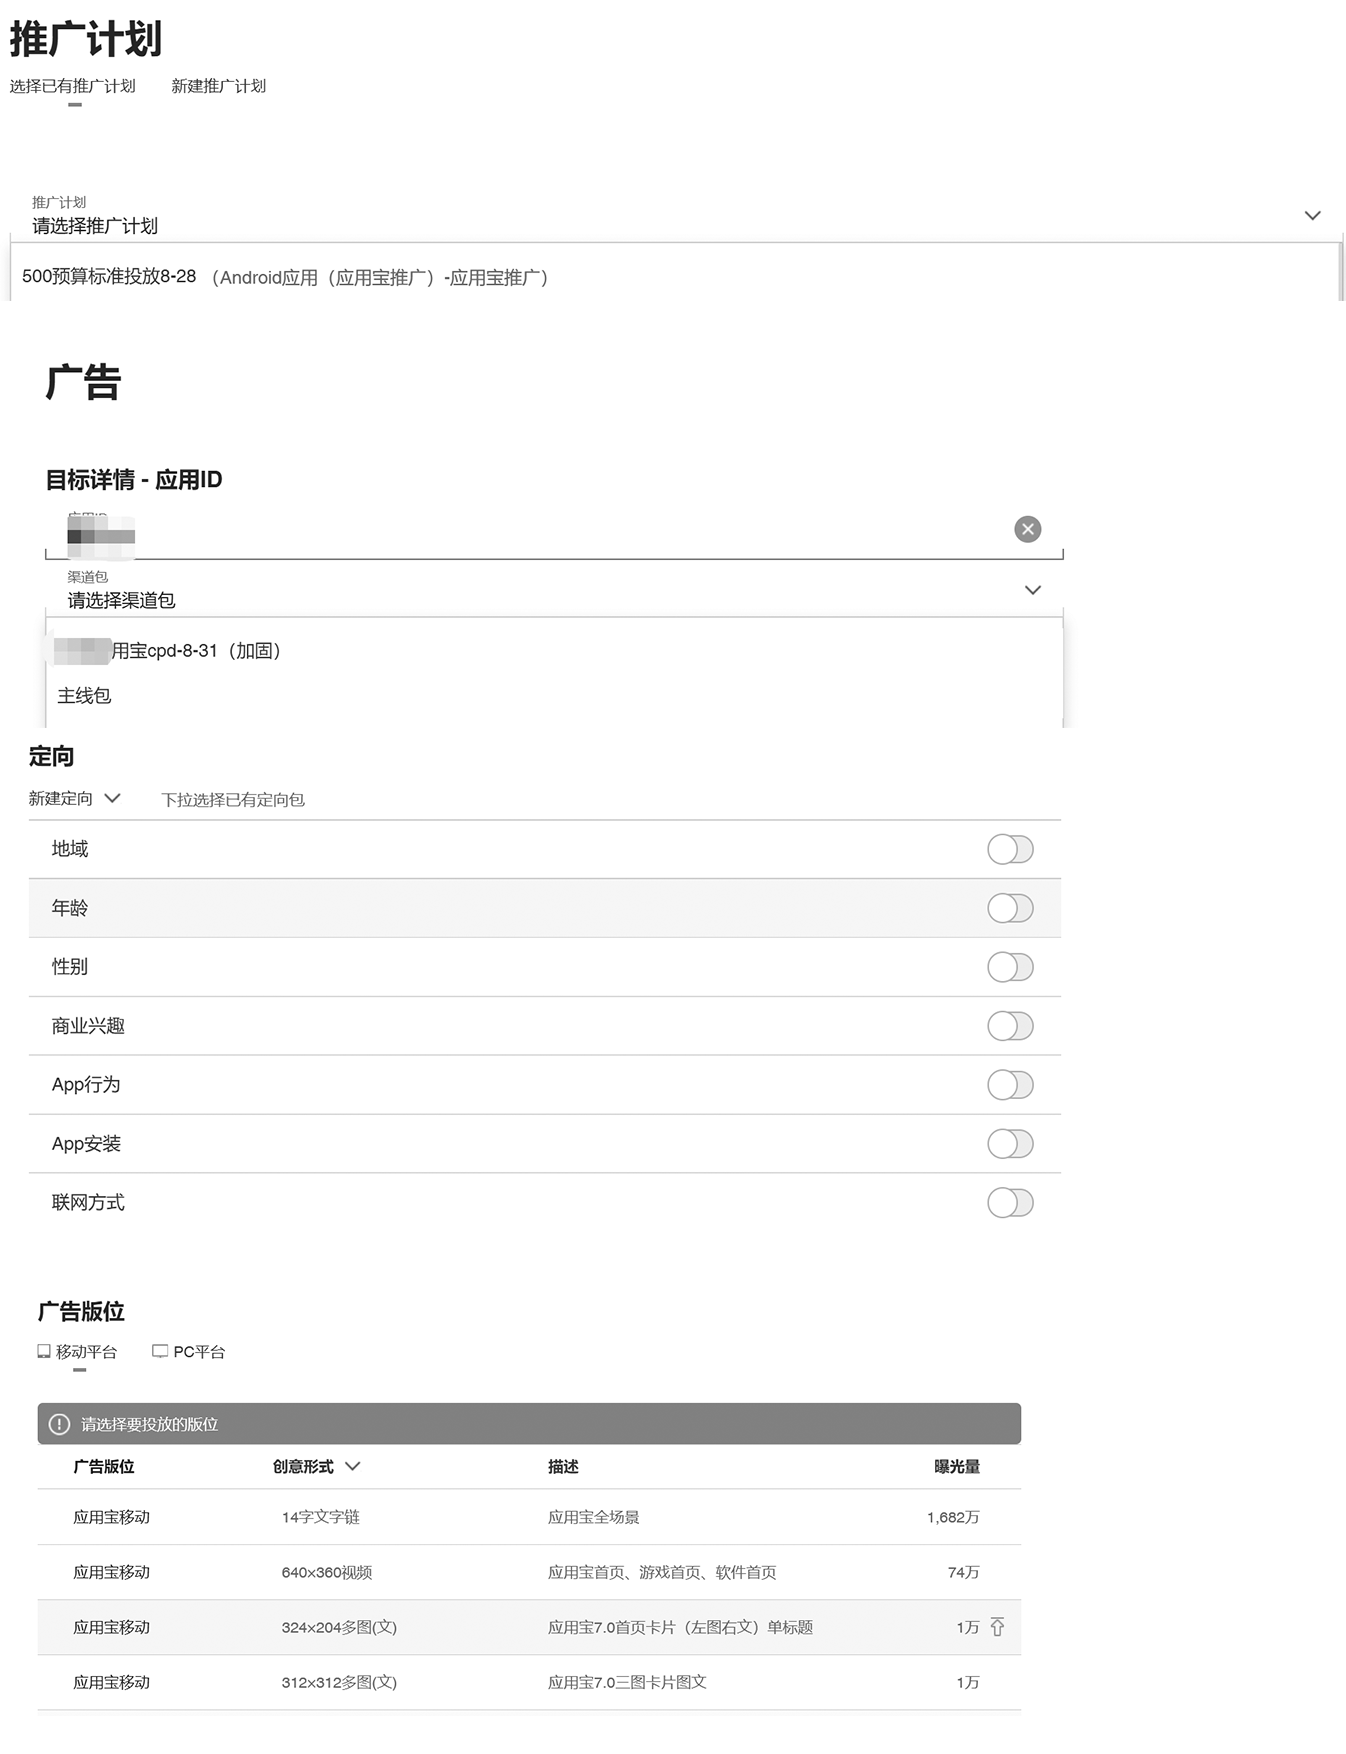Viewport: 1346px width, 1754px height.
Task: Switch to the 新建推广计划 tab
Action: coord(219,86)
